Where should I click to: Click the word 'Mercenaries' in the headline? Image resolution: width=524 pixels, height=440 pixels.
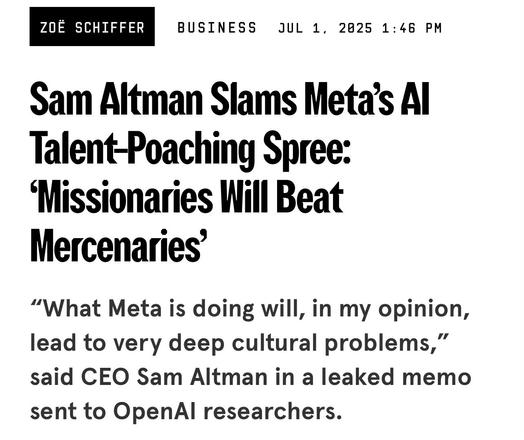point(119,246)
